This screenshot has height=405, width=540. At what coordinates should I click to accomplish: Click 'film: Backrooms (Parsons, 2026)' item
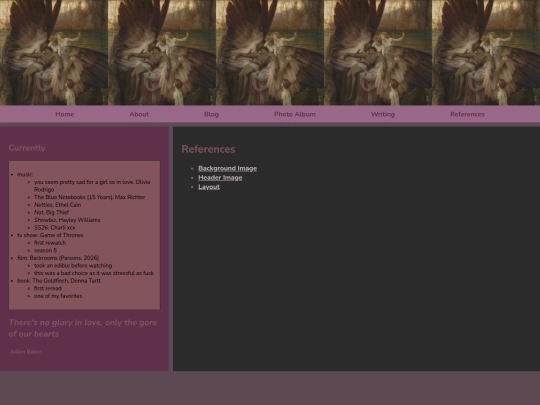58,258
